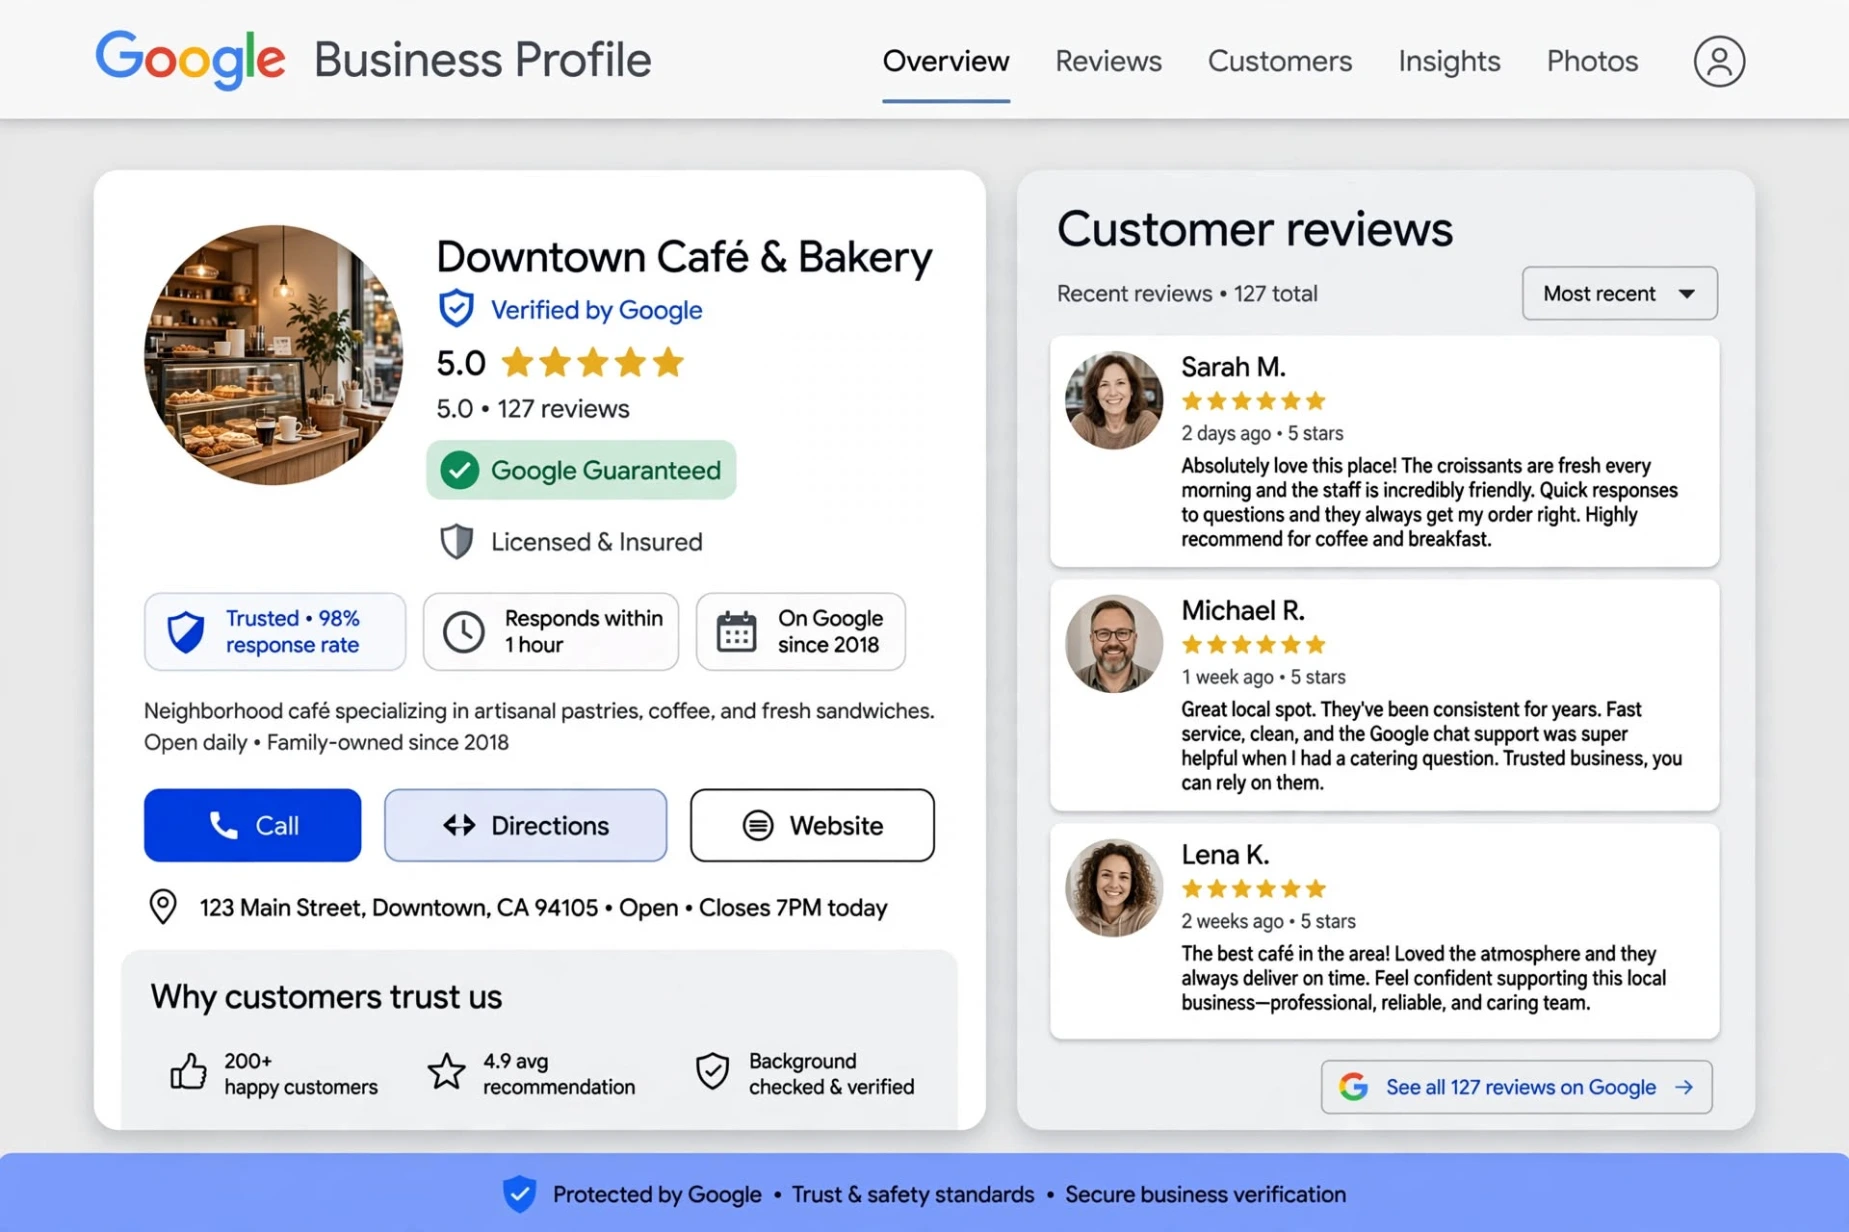Click the 4.9 avg recommendation text
Screen dimensions: 1849x1232
point(559,1074)
